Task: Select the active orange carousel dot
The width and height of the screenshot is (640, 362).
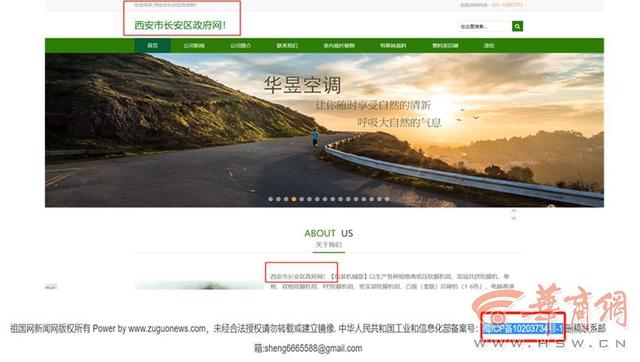Action: 294,199
